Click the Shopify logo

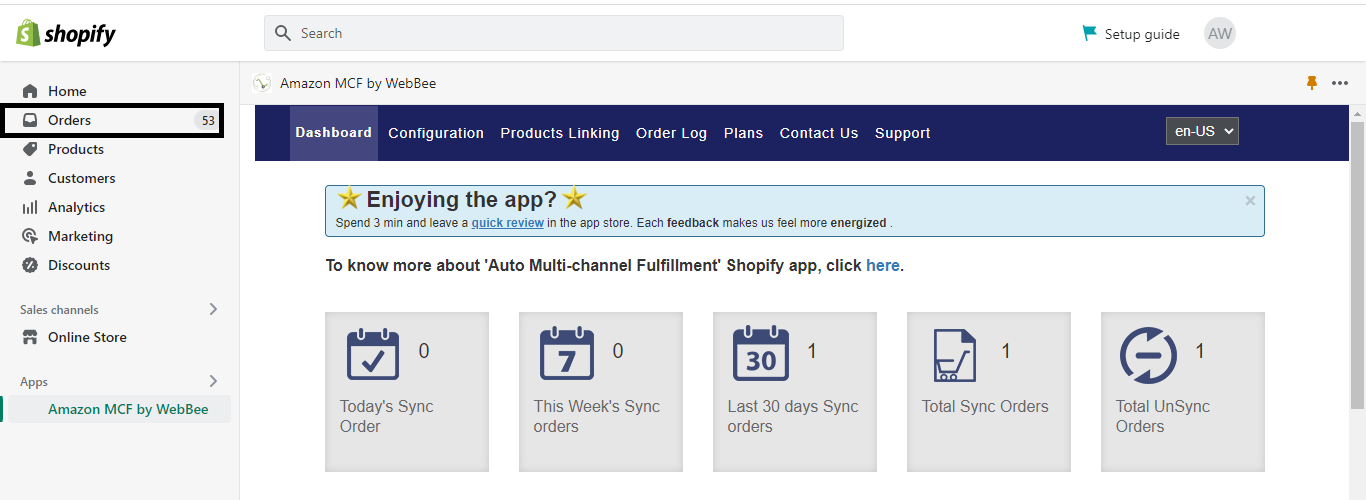coord(66,34)
